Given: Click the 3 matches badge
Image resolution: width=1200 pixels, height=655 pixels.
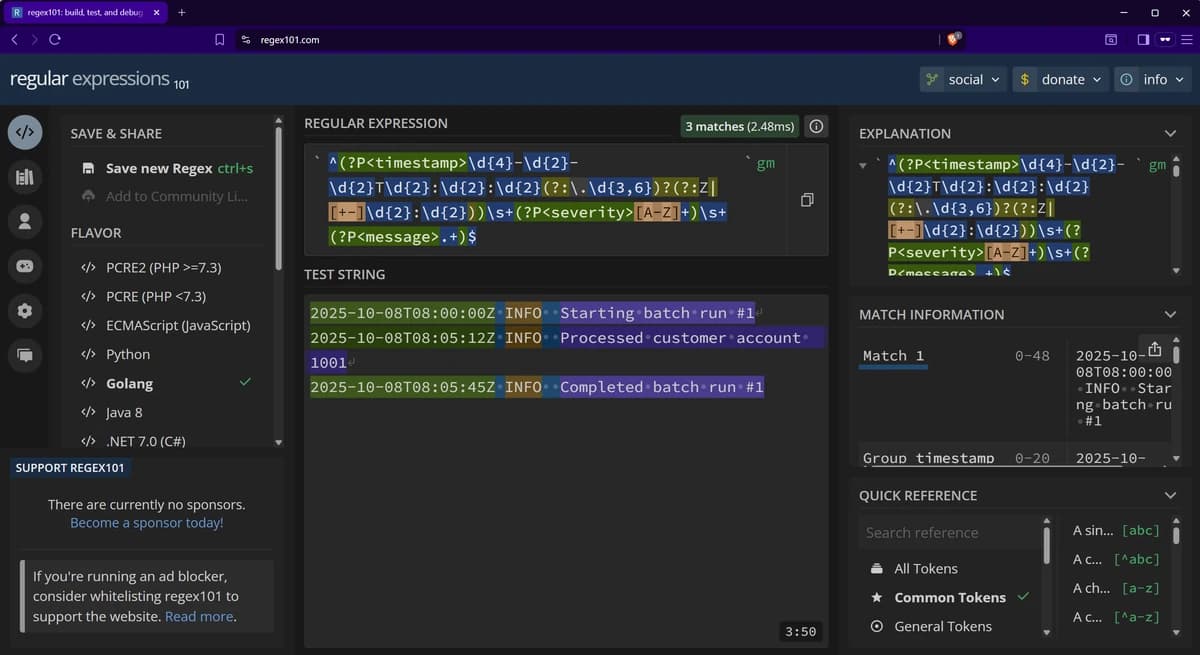Looking at the screenshot, I should point(741,126).
